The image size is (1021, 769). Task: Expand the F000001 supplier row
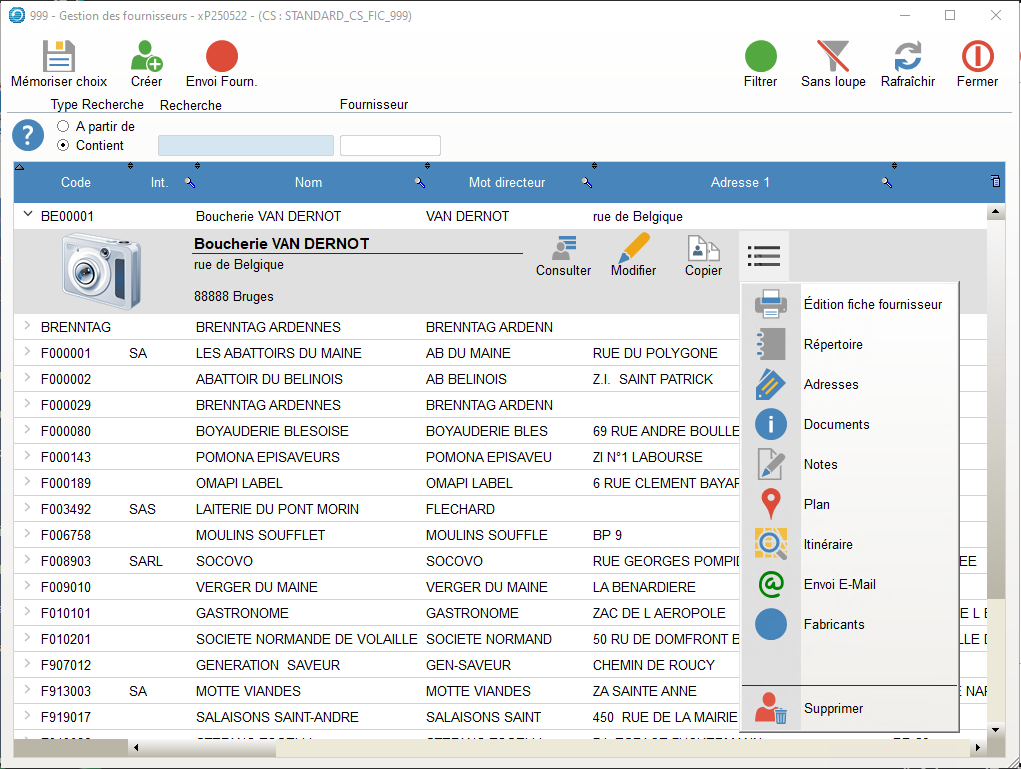tap(27, 352)
